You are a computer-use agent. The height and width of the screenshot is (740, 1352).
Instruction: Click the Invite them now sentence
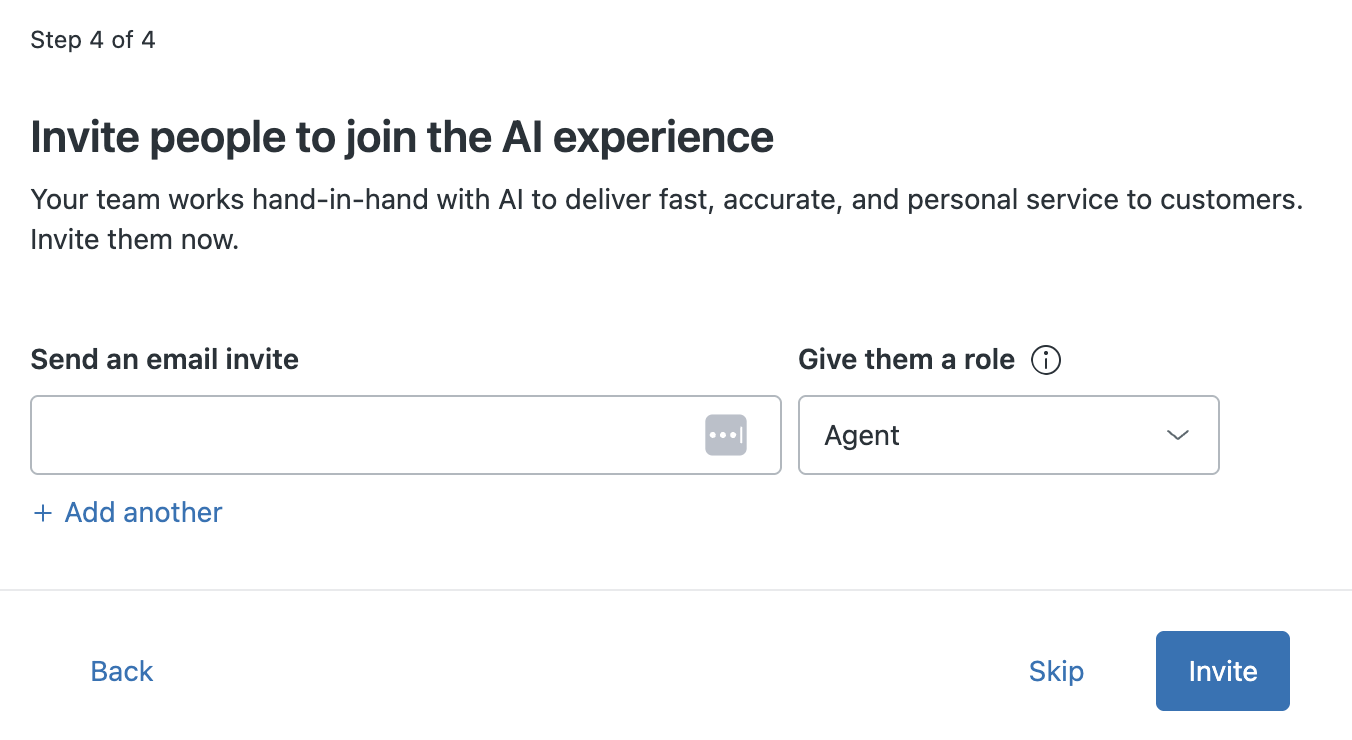[x=135, y=241]
